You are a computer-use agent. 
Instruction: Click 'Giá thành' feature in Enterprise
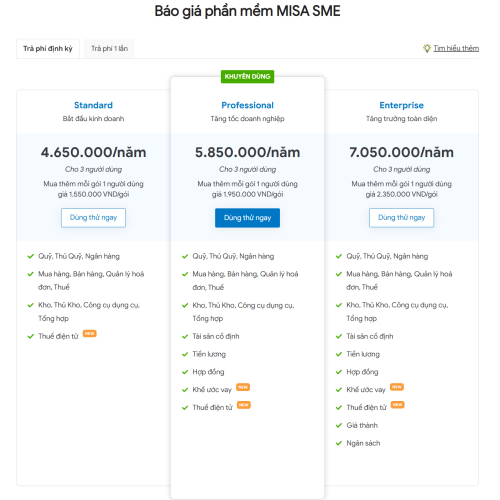coord(362,425)
